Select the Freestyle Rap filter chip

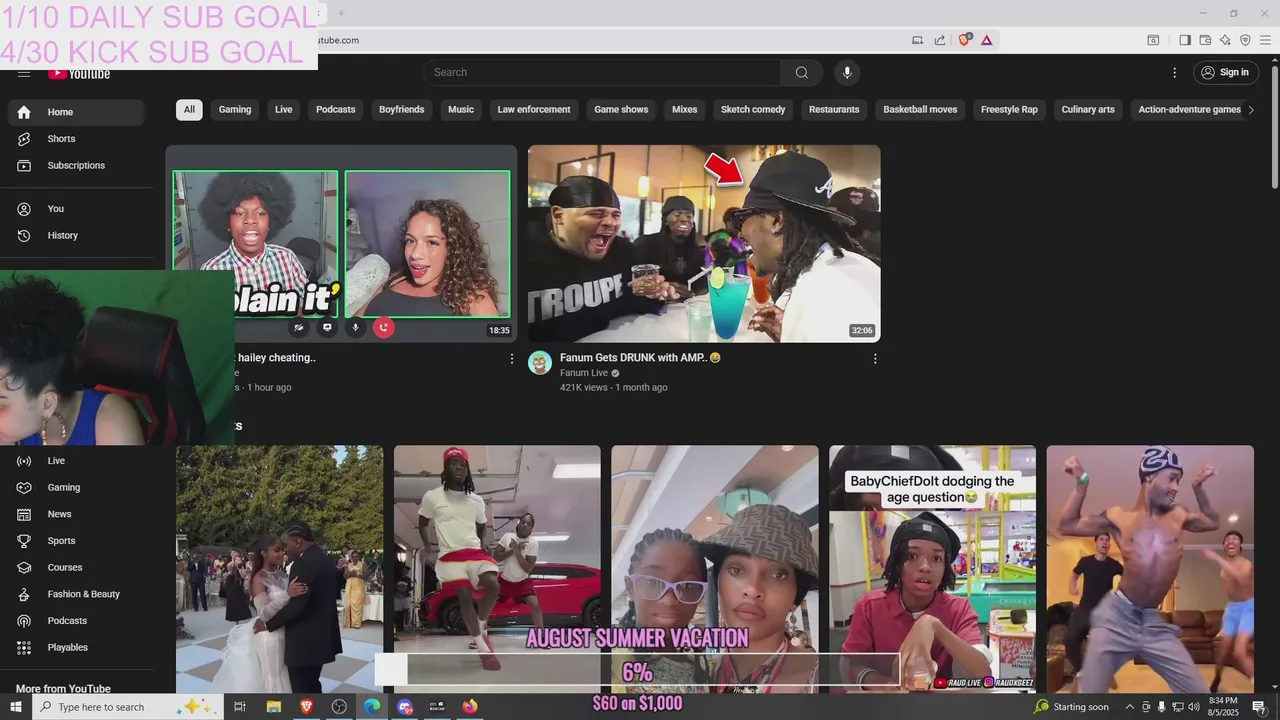pos(1009,109)
